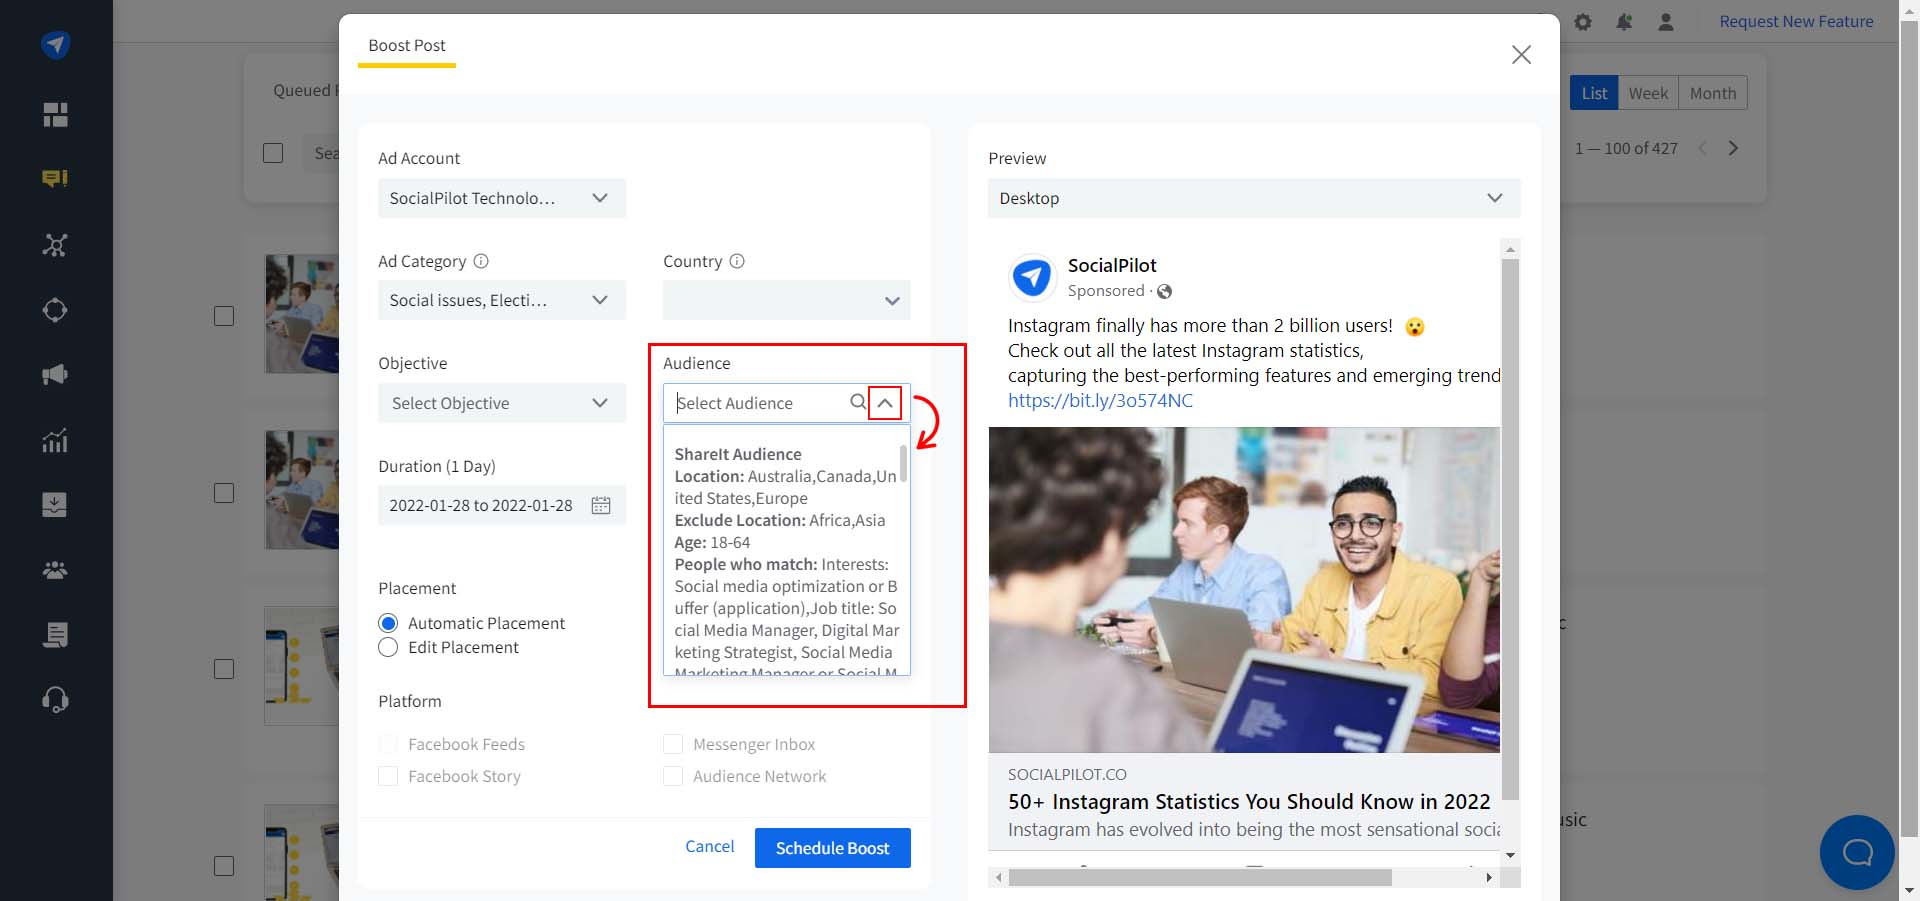Collapse the Audience dropdown chevron

click(885, 403)
